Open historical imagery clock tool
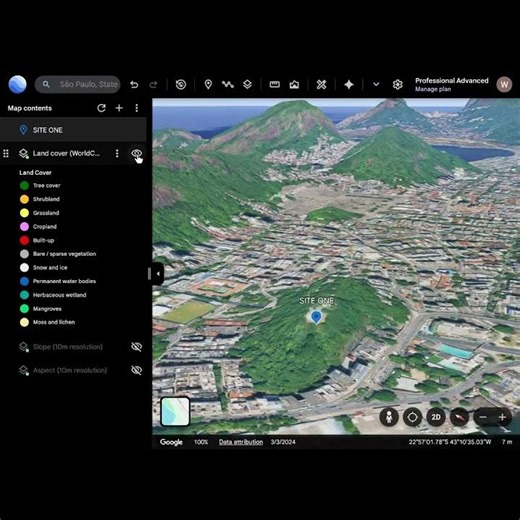 coord(181,84)
